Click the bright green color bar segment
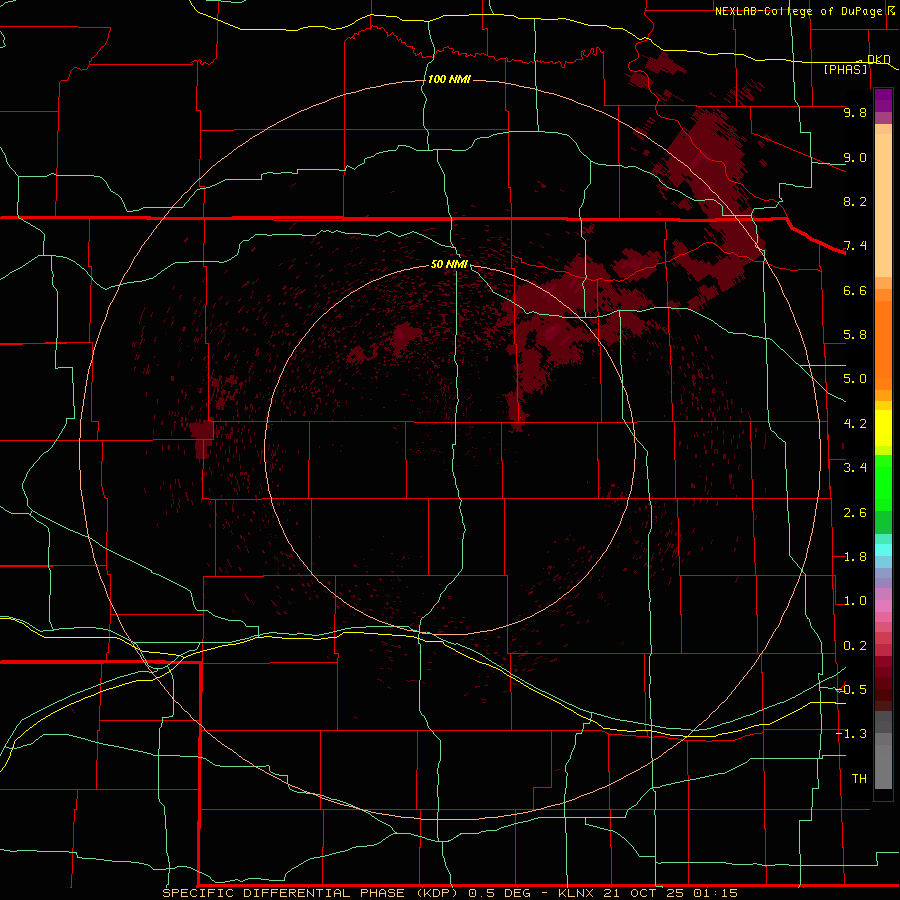This screenshot has height=900, width=900. pos(883,483)
